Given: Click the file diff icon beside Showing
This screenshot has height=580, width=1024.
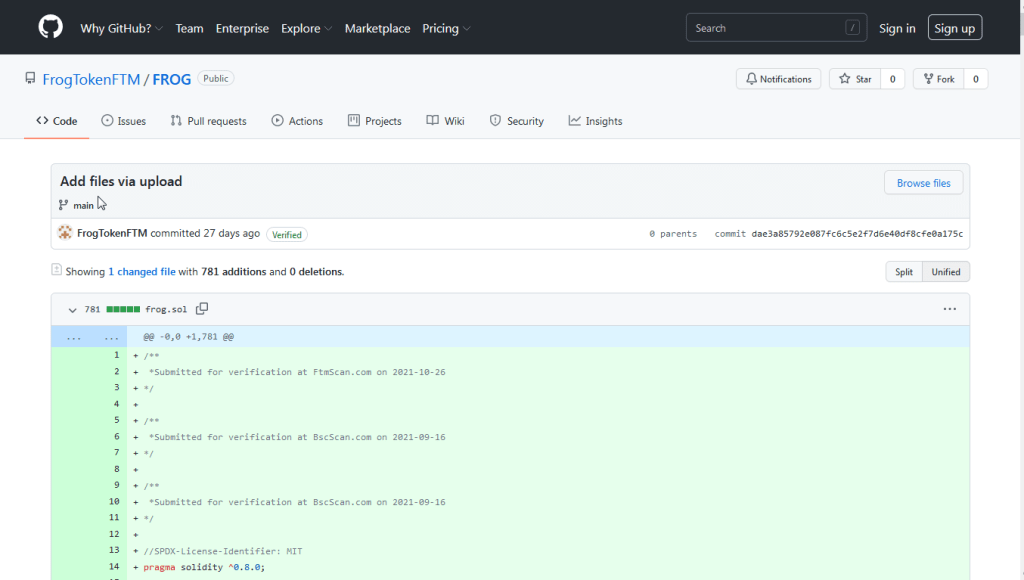Looking at the screenshot, I should pos(56,269).
